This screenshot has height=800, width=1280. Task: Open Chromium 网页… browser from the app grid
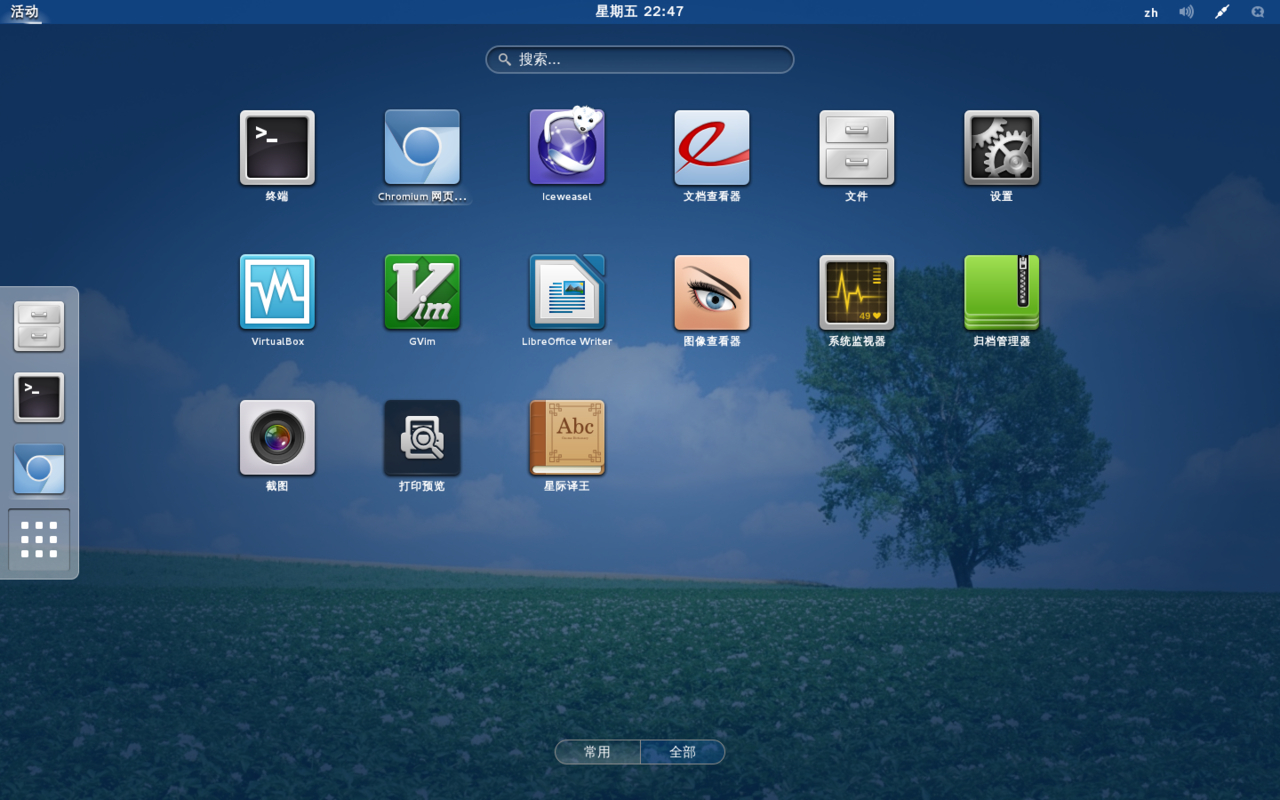pyautogui.click(x=422, y=148)
